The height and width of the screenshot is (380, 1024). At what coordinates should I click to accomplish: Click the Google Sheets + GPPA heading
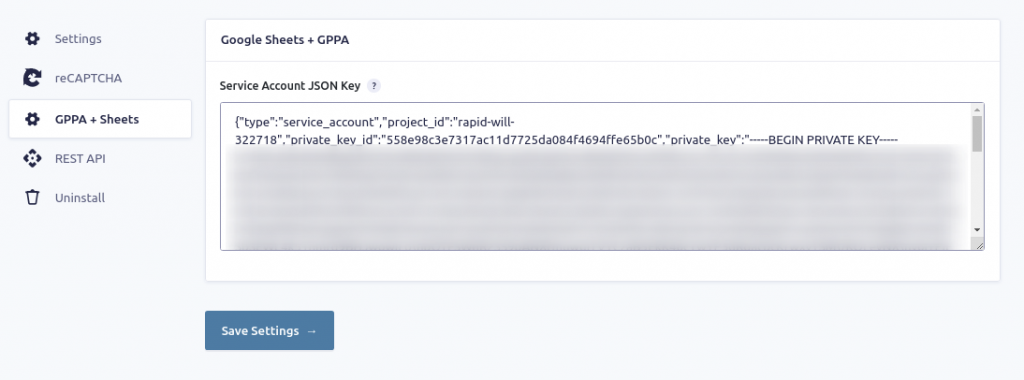tap(285, 40)
